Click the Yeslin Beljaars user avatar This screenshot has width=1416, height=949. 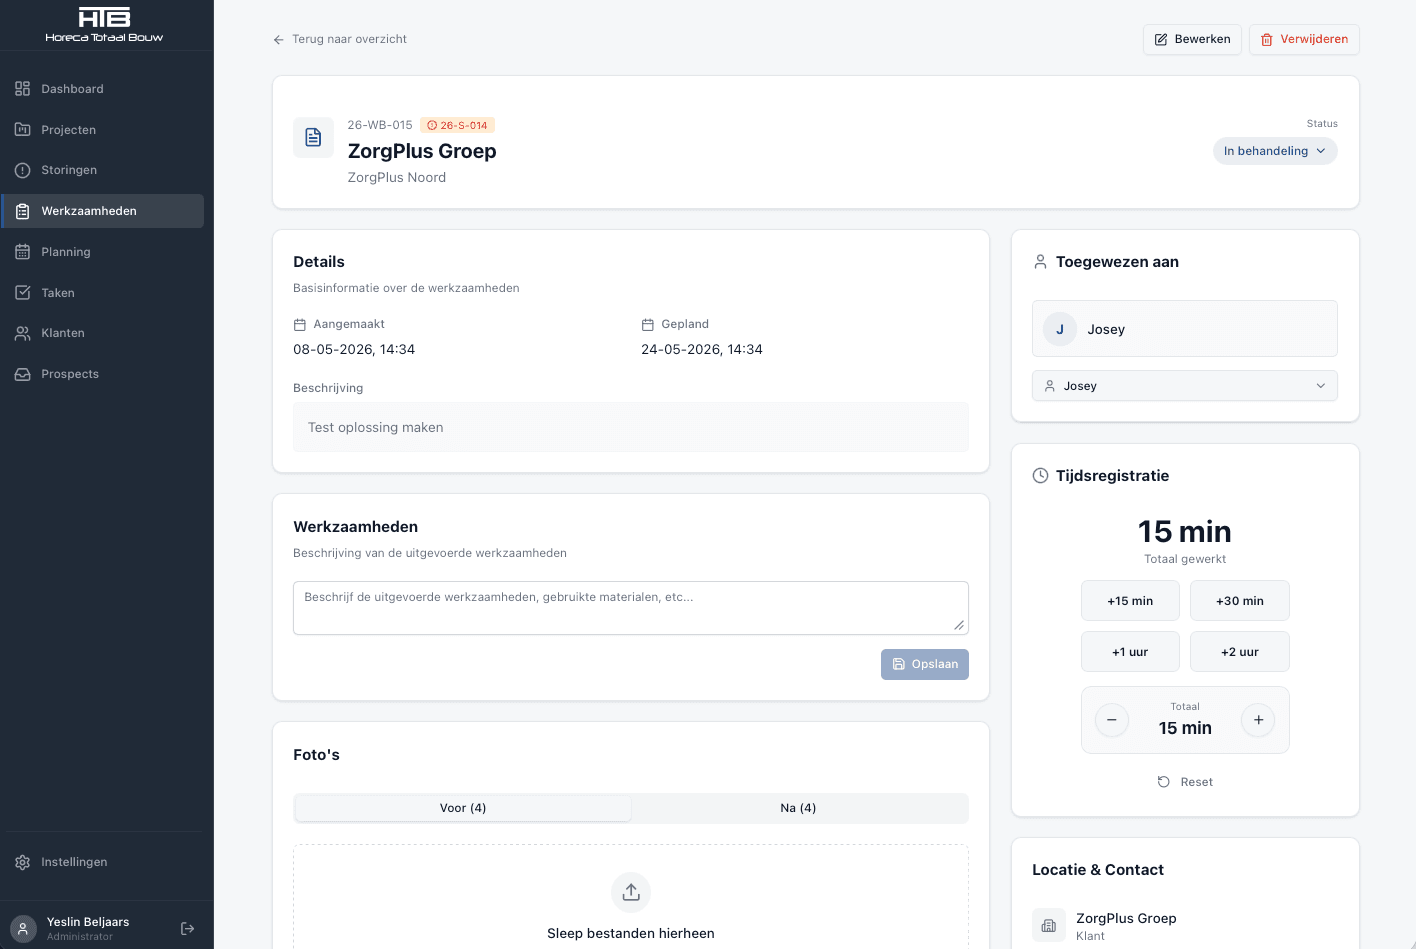(23, 929)
